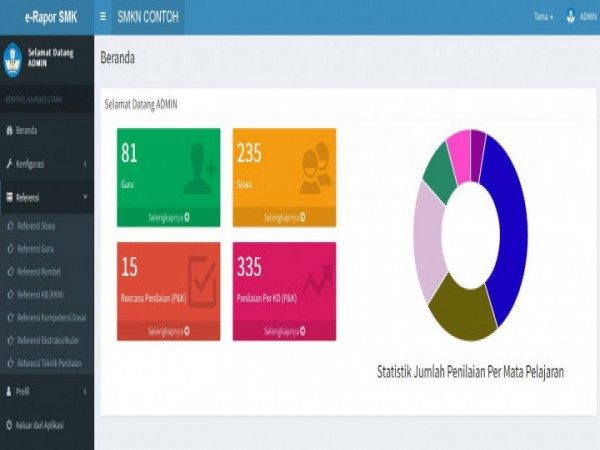Click the Referensi list icon
The width and height of the screenshot is (600, 450).
[x=10, y=197]
